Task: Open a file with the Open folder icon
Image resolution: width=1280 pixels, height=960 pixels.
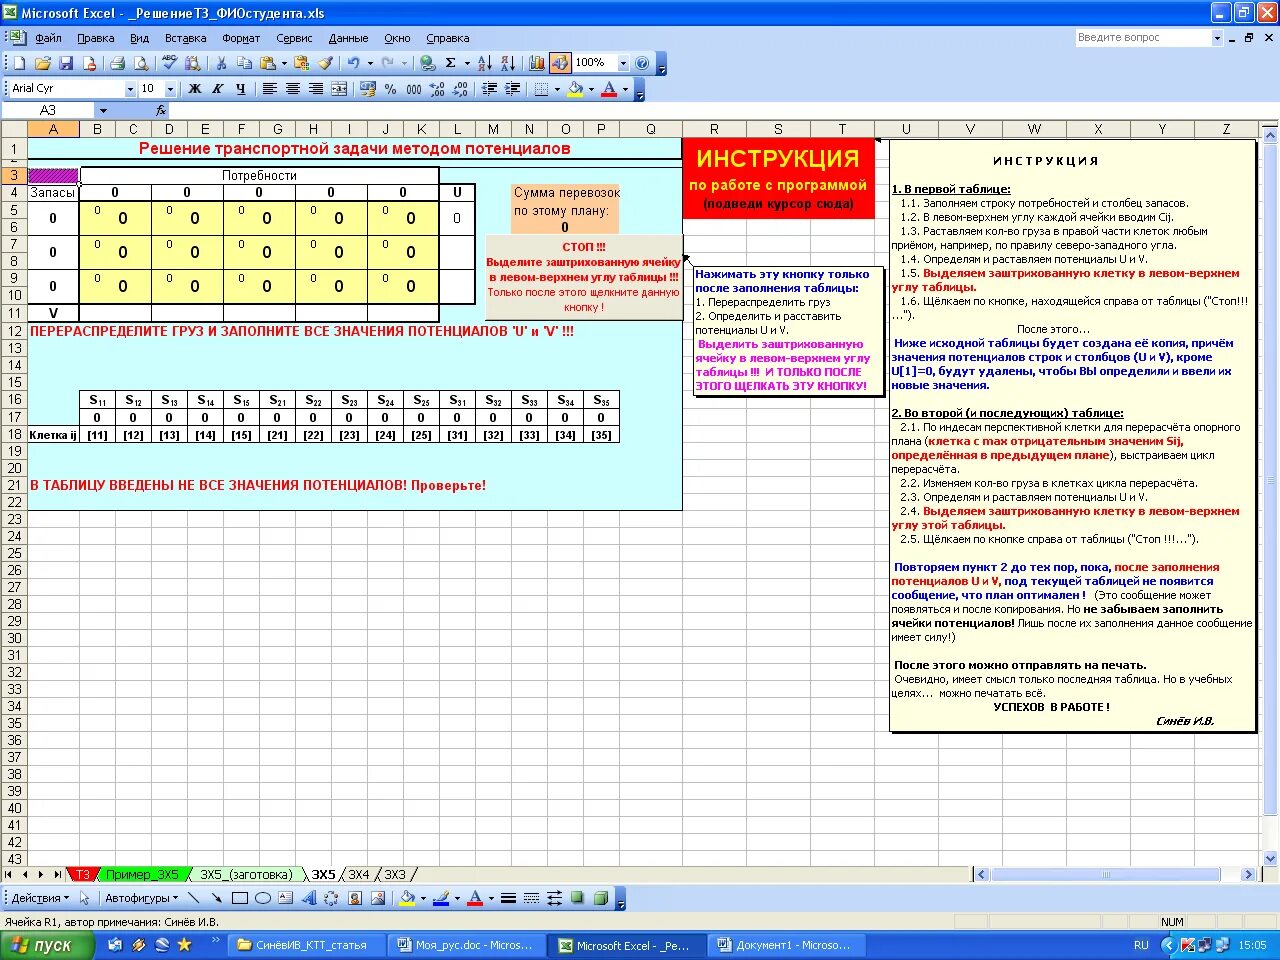Action: (x=42, y=63)
